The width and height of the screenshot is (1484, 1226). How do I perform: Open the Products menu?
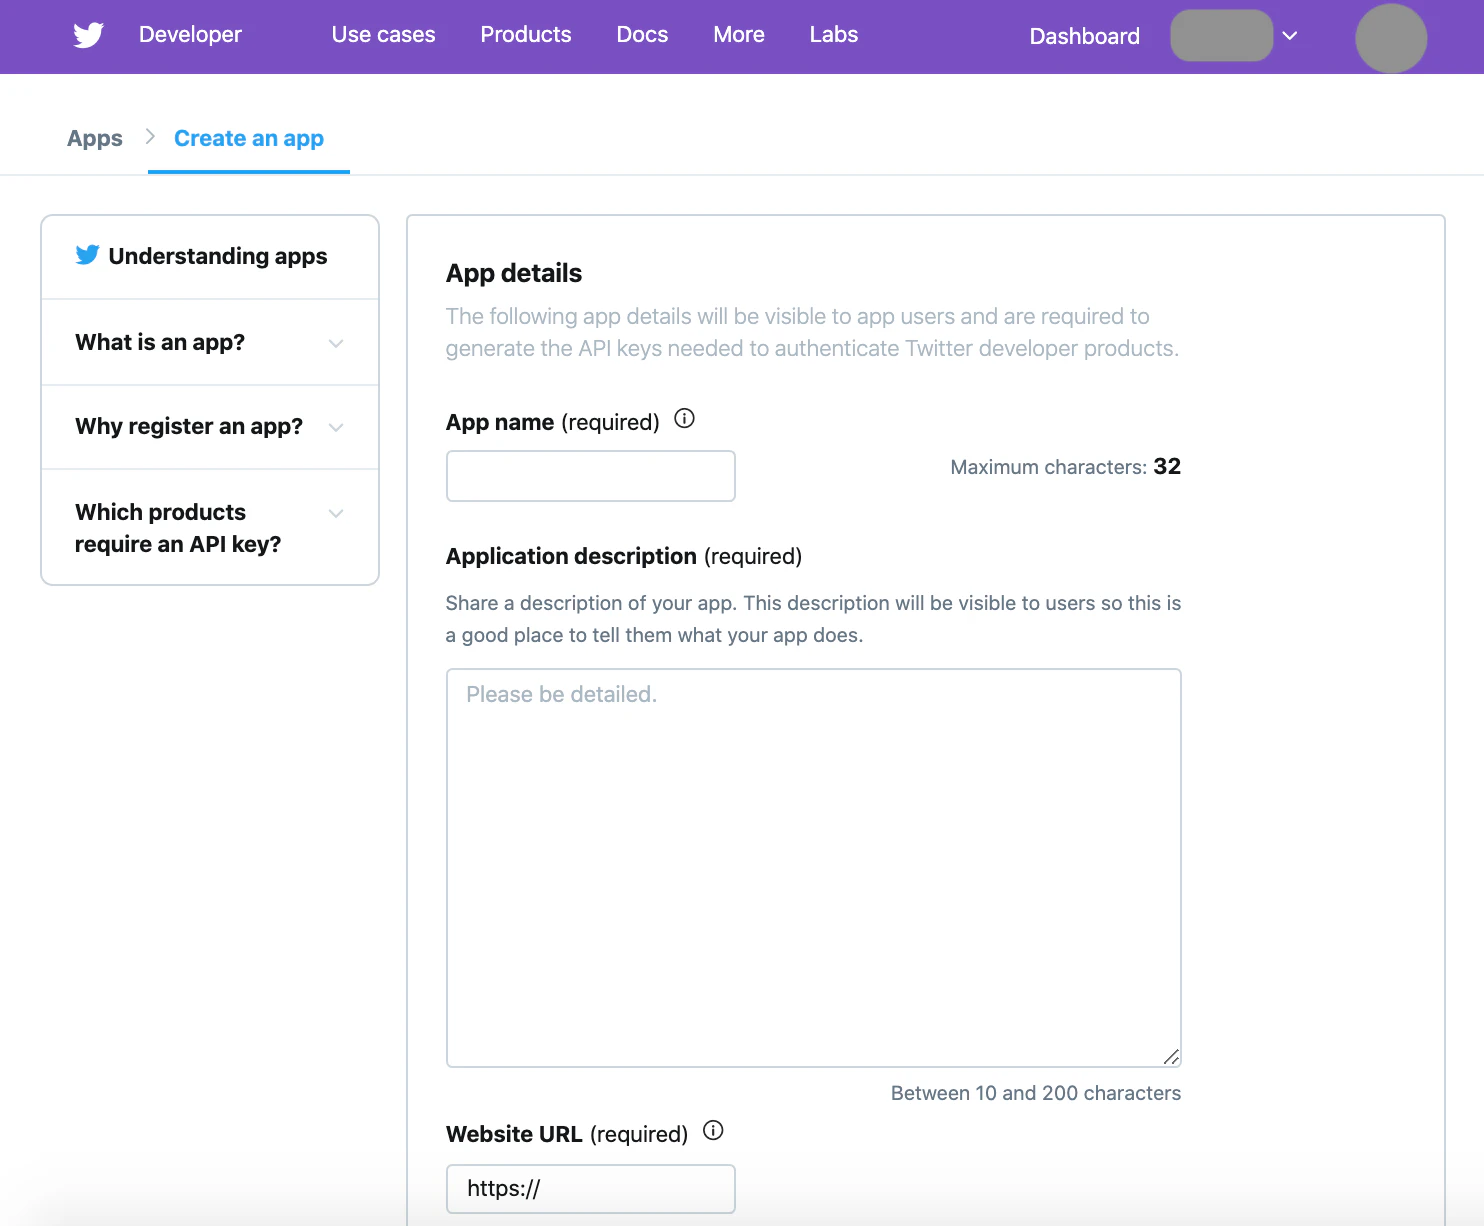[x=526, y=35]
